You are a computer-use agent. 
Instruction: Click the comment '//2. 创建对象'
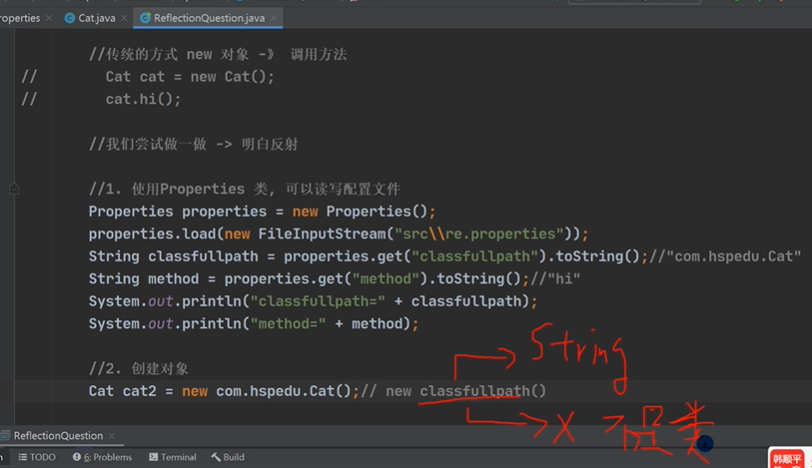138,369
